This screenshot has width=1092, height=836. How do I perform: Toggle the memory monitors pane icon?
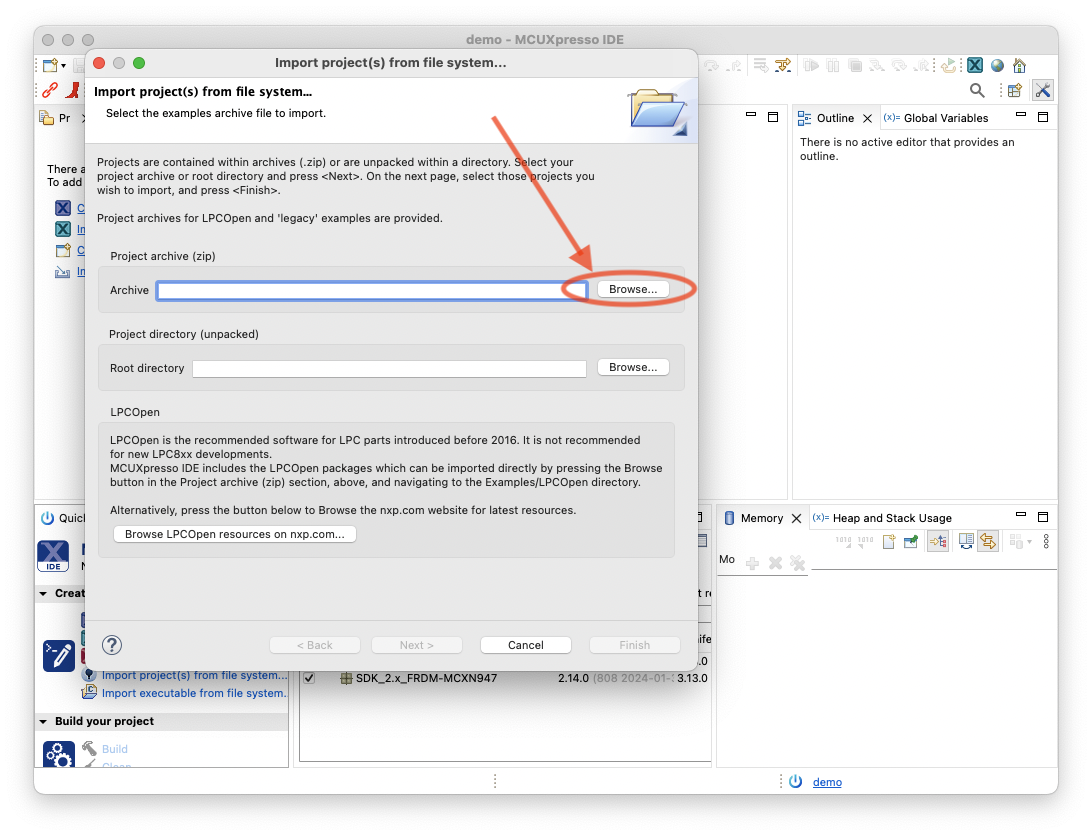click(x=938, y=541)
